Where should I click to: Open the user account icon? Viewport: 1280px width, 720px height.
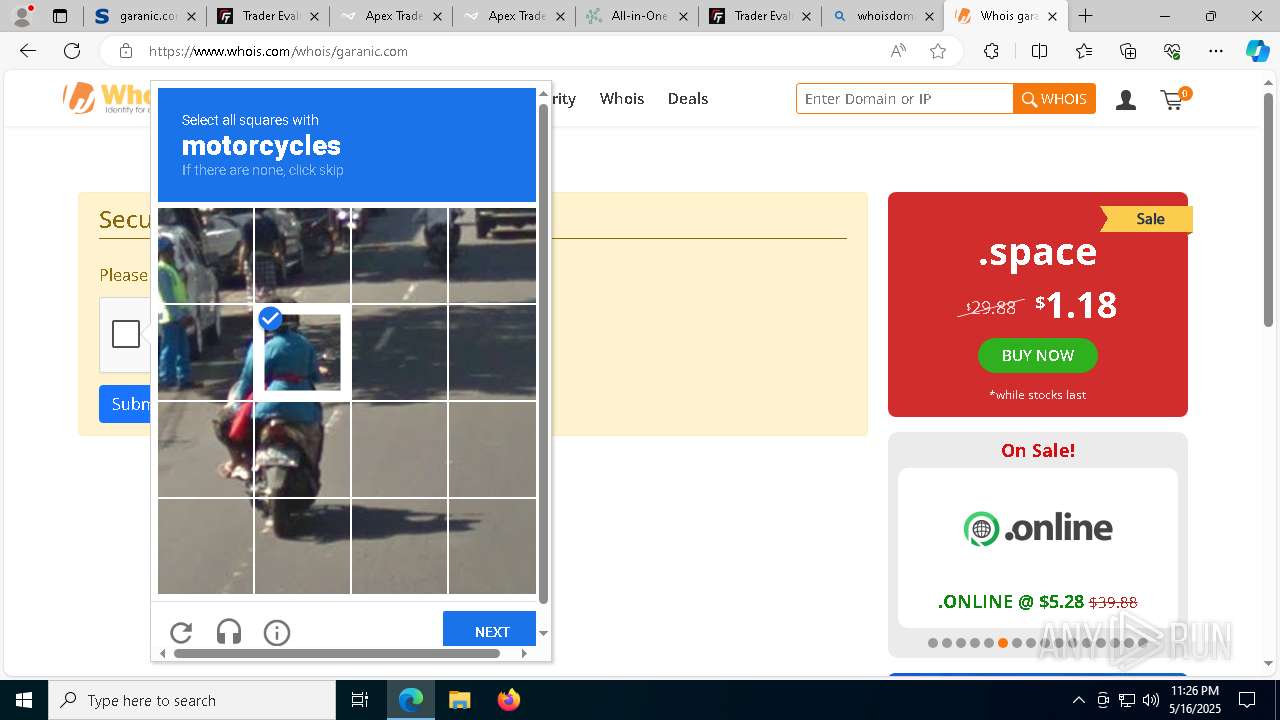click(1126, 99)
